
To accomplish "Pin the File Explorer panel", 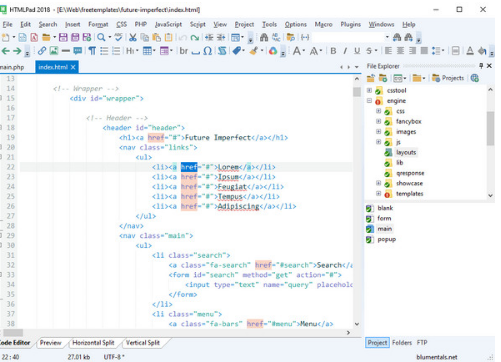I will (x=481, y=66).
